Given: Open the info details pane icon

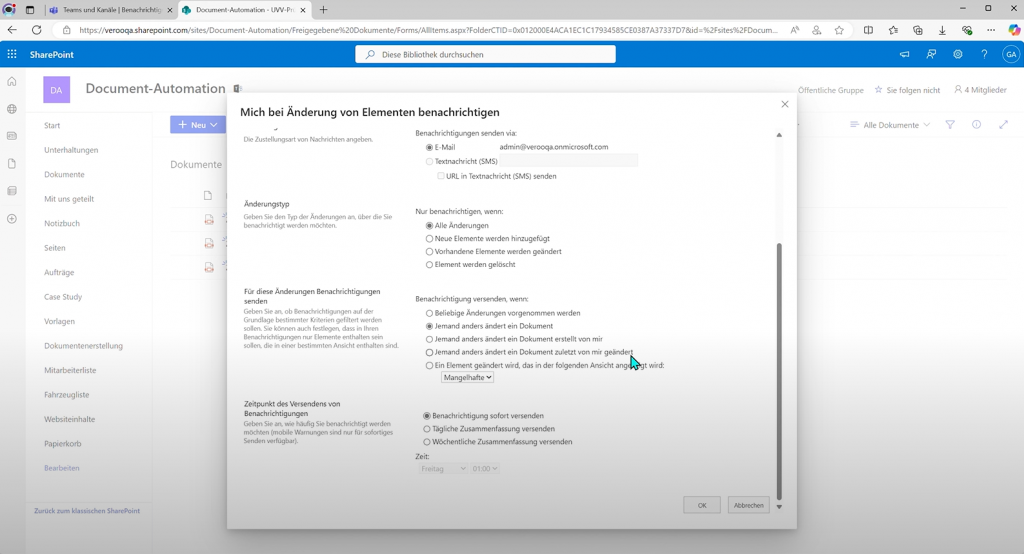Looking at the screenshot, I should pos(976,125).
